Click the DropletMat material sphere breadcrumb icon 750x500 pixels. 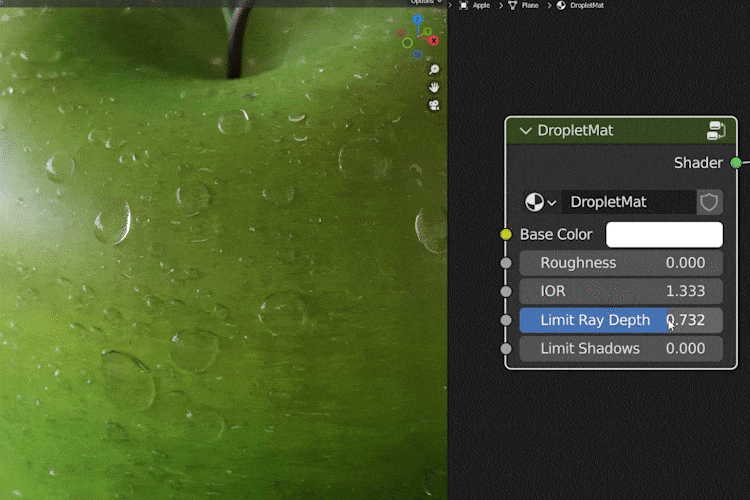click(x=561, y=5)
